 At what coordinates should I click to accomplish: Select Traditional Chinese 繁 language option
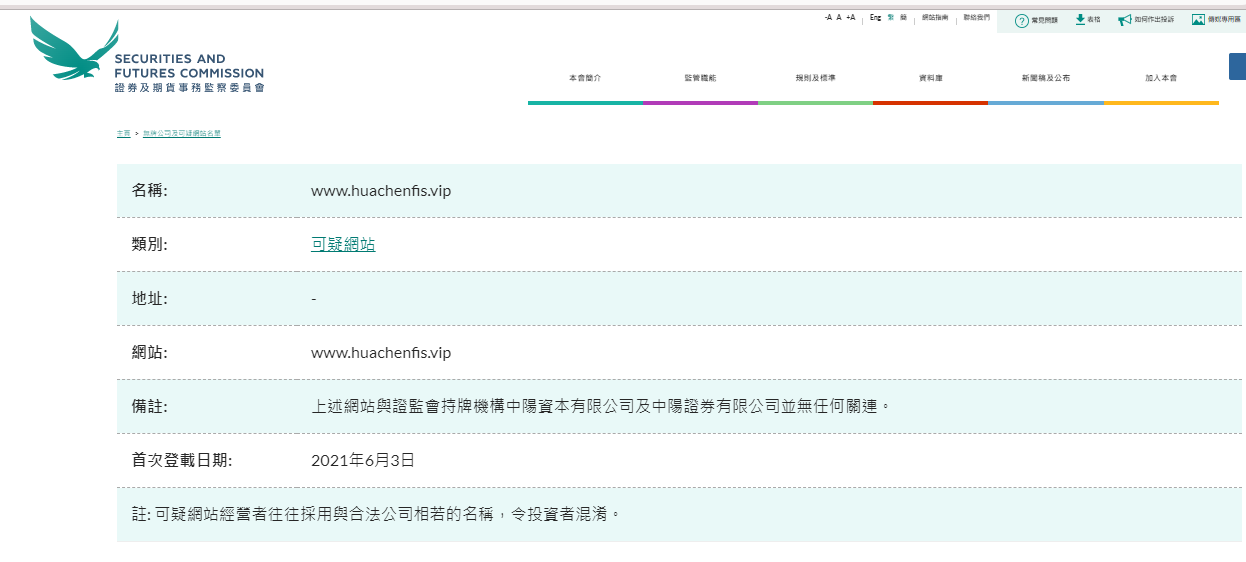tap(890, 18)
